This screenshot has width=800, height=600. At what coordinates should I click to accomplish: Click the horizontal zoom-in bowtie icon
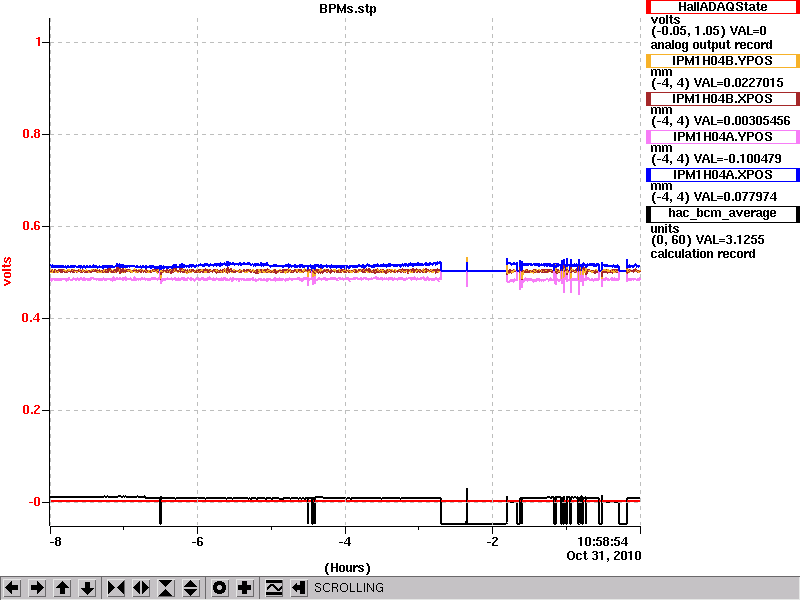click(116, 588)
